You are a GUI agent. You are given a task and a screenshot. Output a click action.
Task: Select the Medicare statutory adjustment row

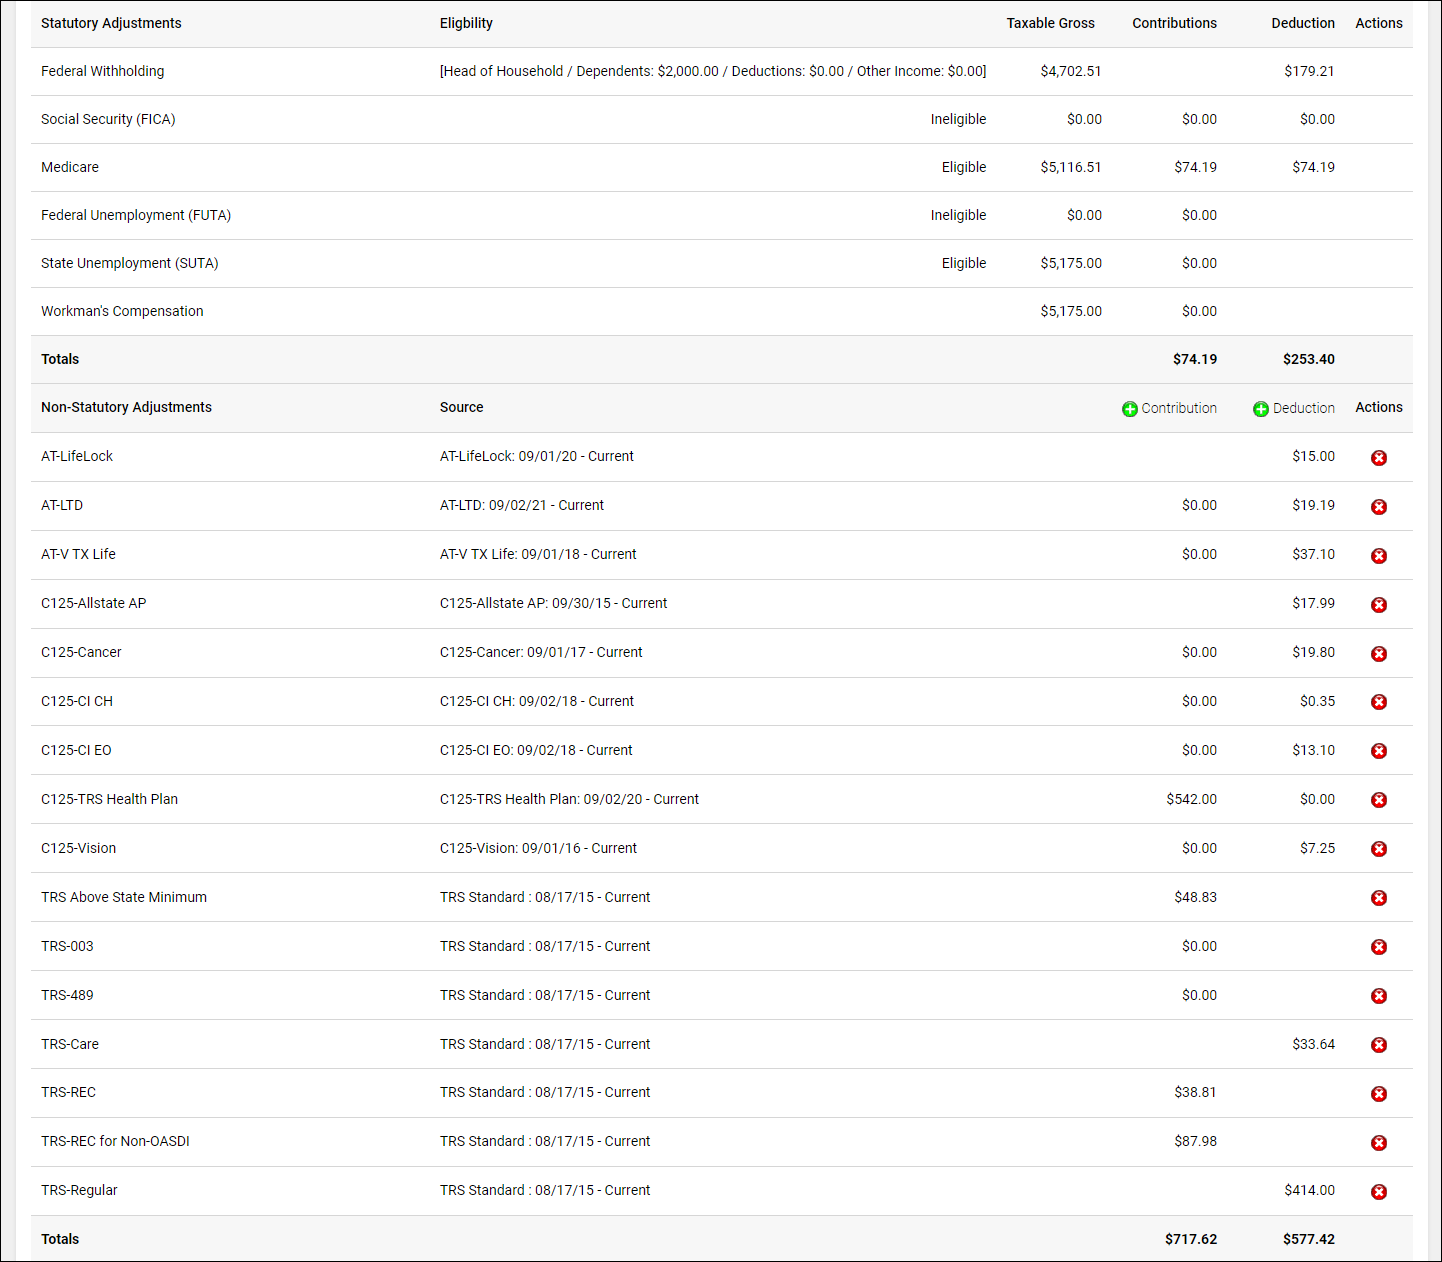pos(70,167)
